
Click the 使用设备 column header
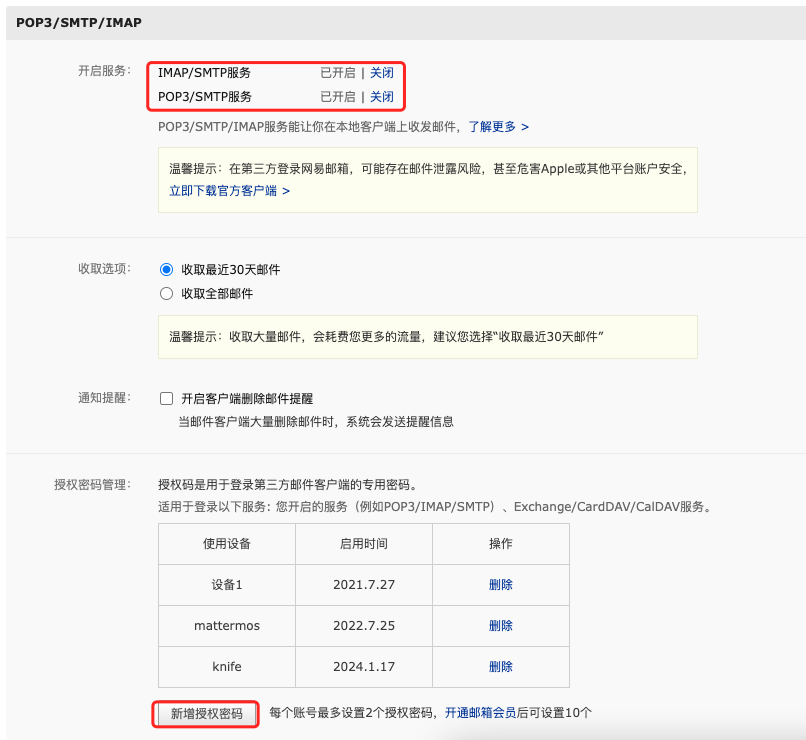pyautogui.click(x=226, y=544)
